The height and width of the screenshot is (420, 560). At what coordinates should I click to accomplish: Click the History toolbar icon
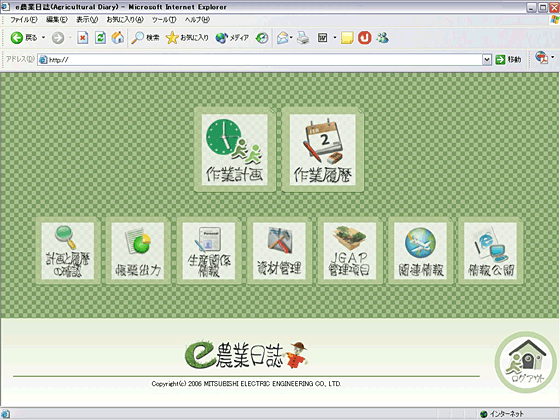pyautogui.click(x=262, y=38)
